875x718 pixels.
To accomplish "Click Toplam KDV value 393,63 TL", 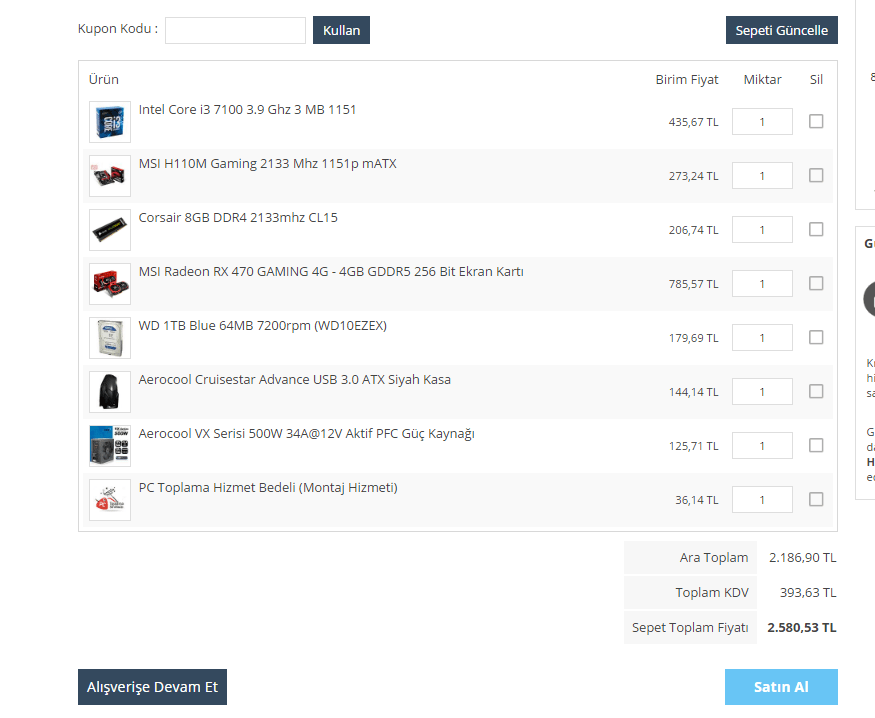I will coord(808,592).
